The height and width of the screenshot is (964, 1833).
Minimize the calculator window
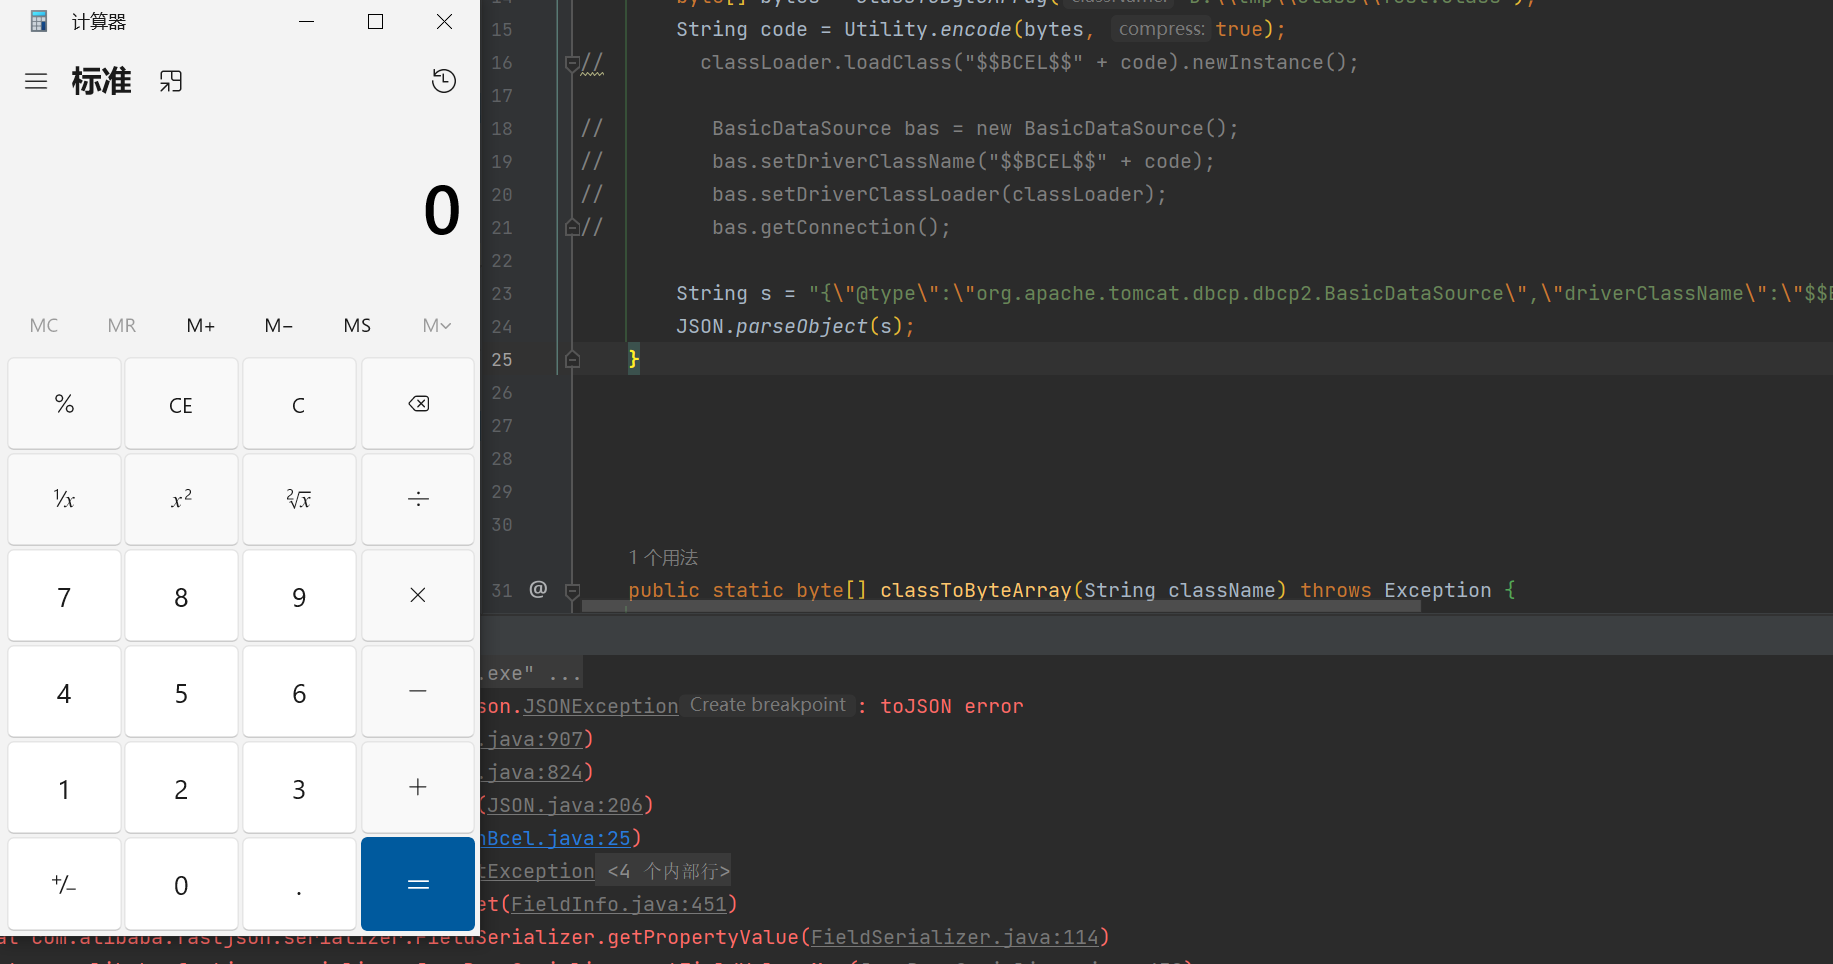[x=307, y=21]
